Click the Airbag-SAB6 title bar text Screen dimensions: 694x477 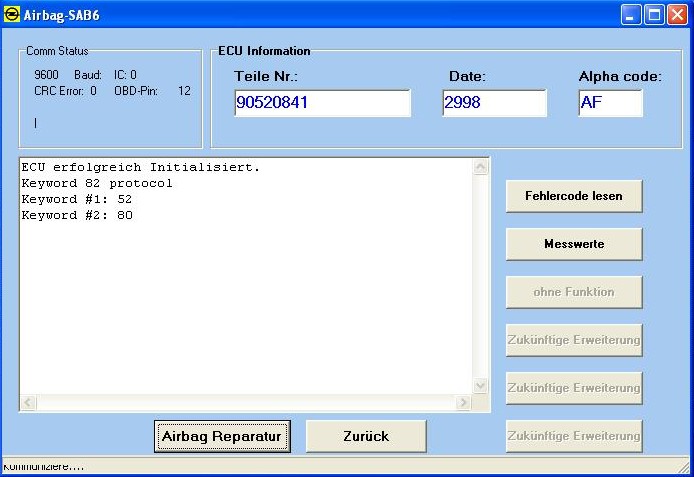coord(60,15)
